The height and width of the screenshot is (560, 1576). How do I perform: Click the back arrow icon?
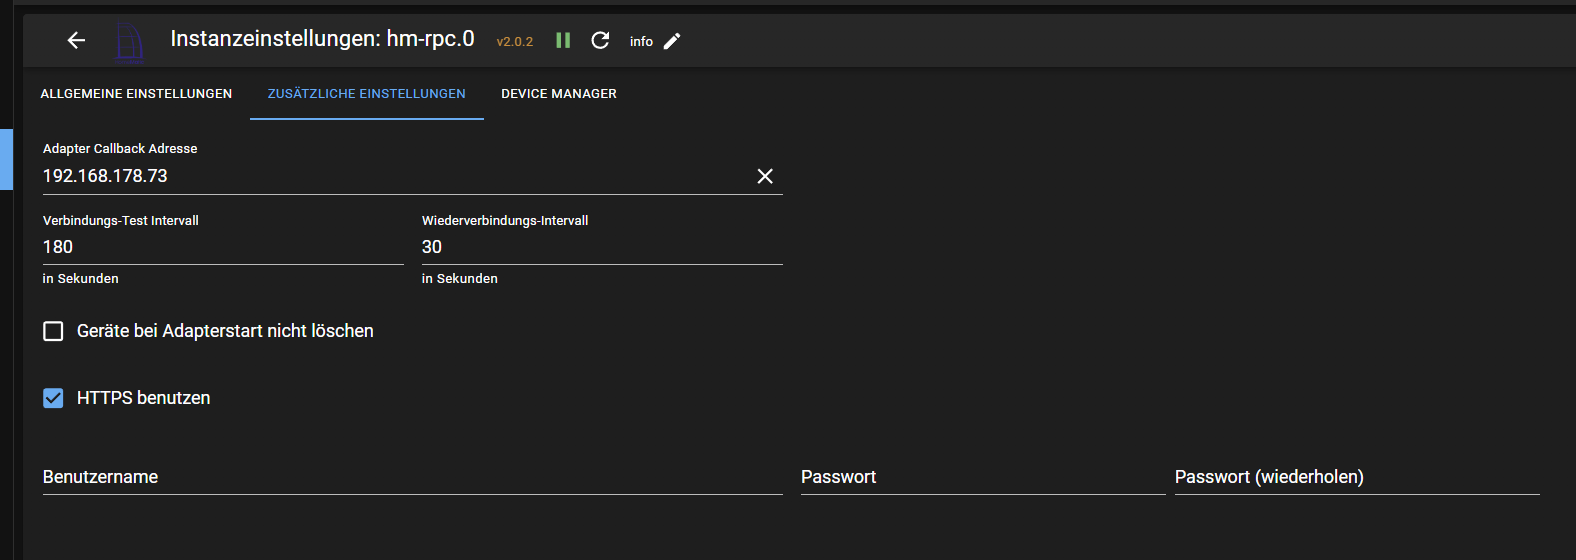click(x=76, y=40)
